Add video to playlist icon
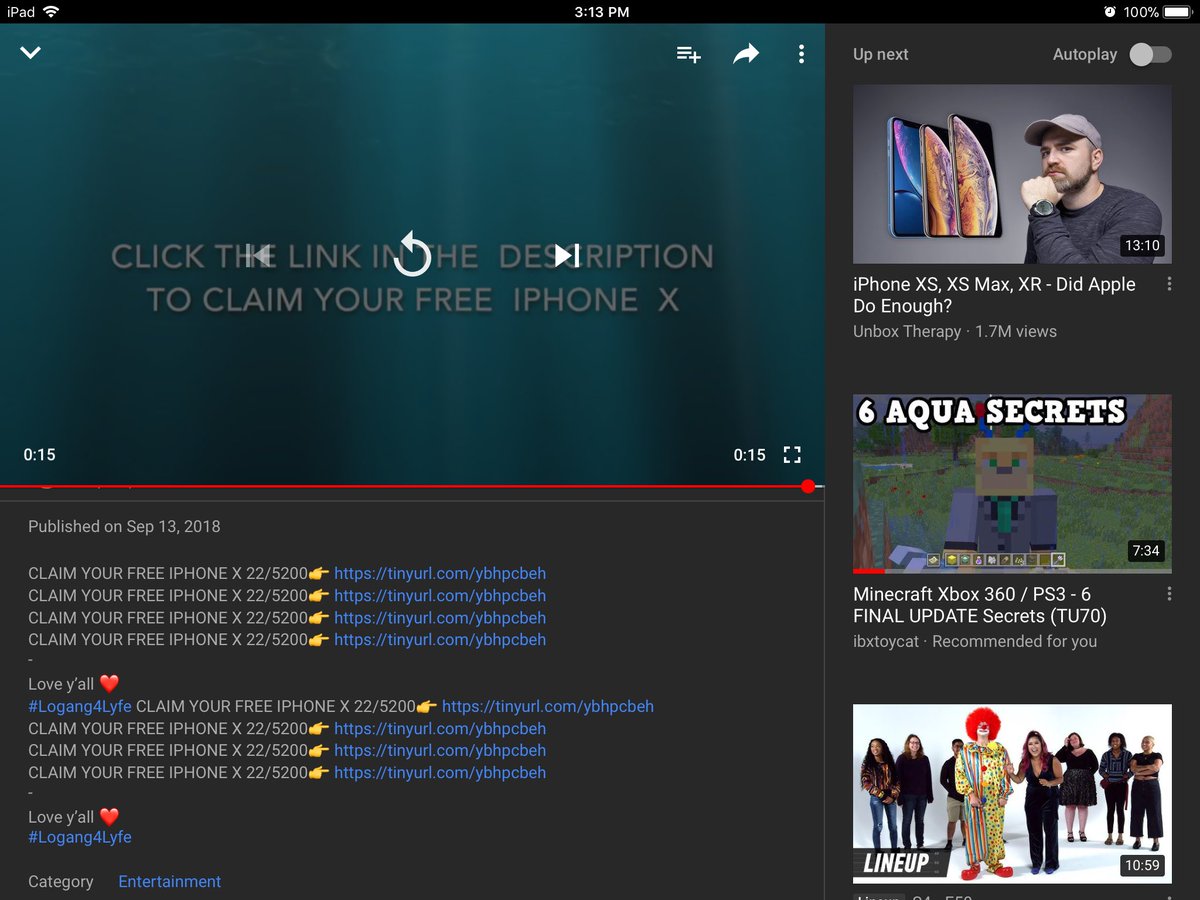Screen dimensions: 1200x900 [x=688, y=54]
